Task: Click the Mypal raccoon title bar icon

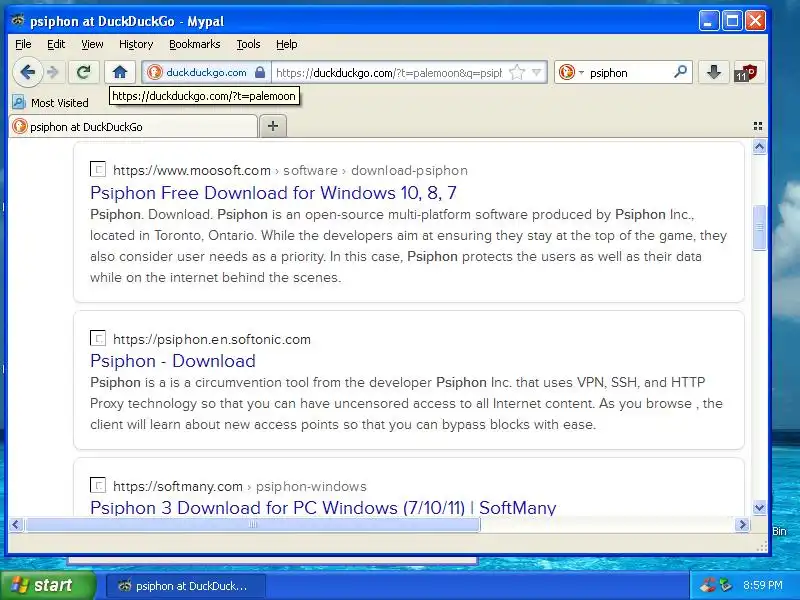Action: tap(18, 20)
